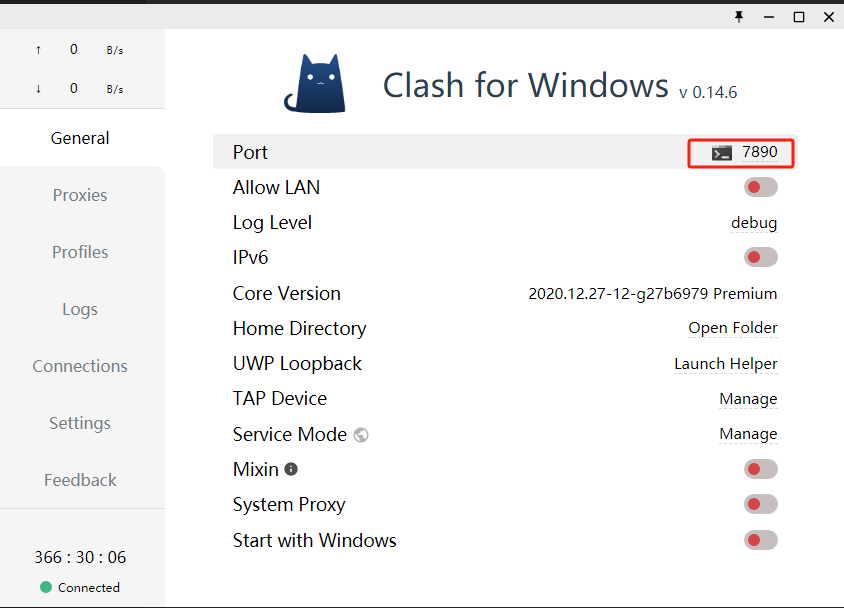The width and height of the screenshot is (844, 608).
Task: Click the core version 2020.12.27-12-g27b6979 Premium text
Action: pyautogui.click(x=652, y=293)
